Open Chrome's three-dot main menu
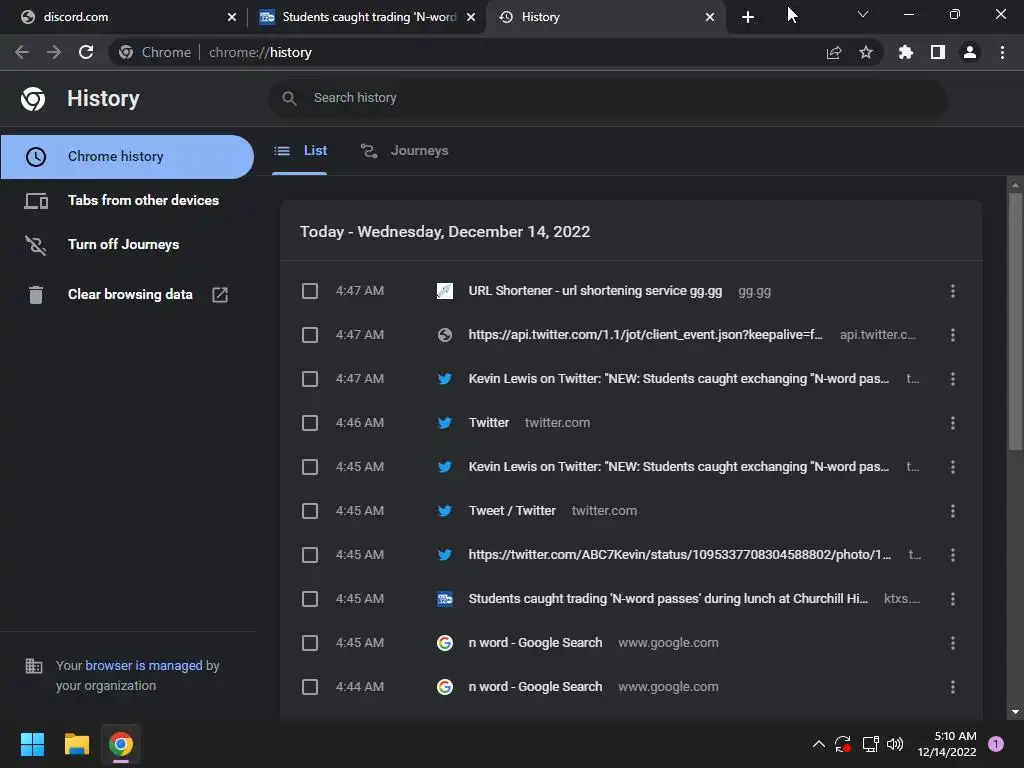This screenshot has height=768, width=1024. tap(1002, 52)
